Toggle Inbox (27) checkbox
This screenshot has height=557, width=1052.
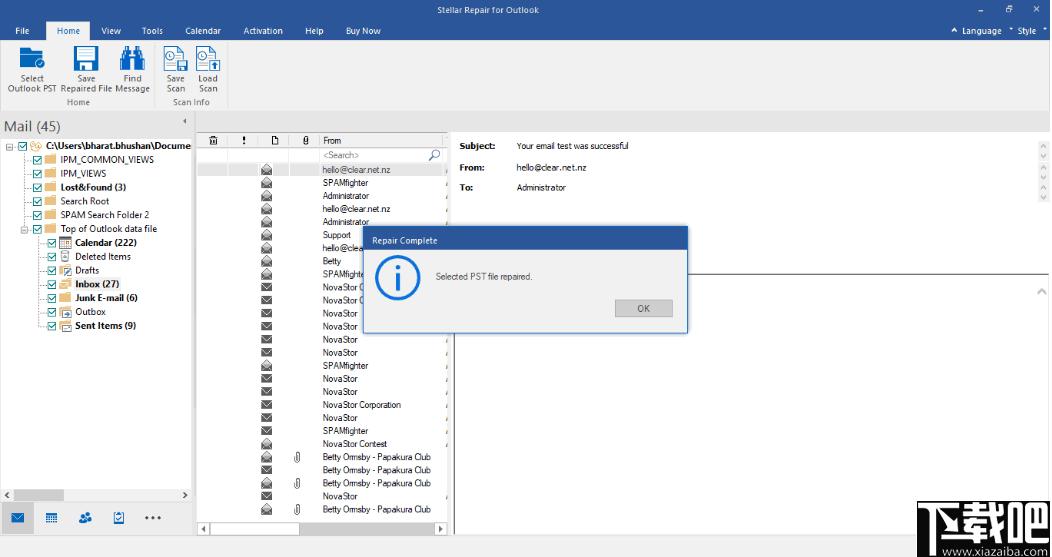tap(52, 285)
